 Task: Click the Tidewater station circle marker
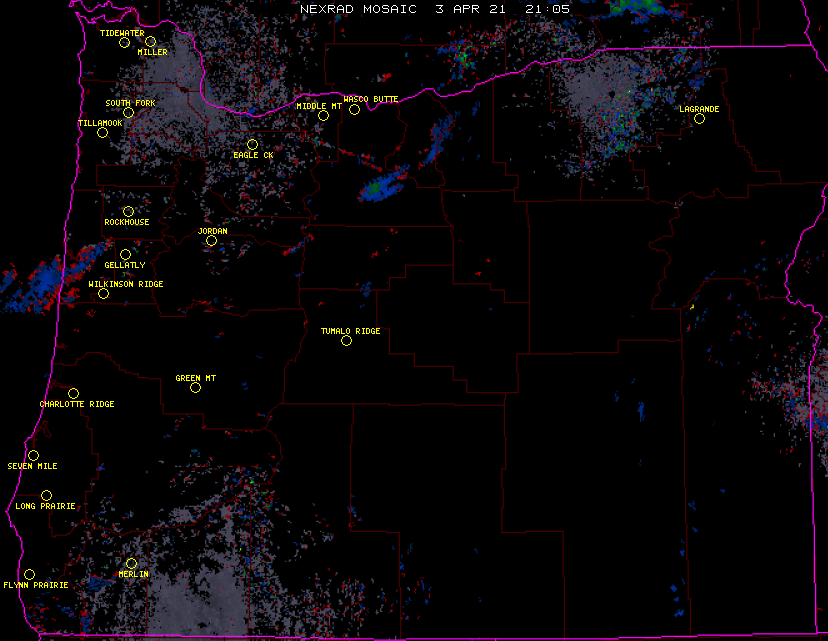tap(125, 42)
